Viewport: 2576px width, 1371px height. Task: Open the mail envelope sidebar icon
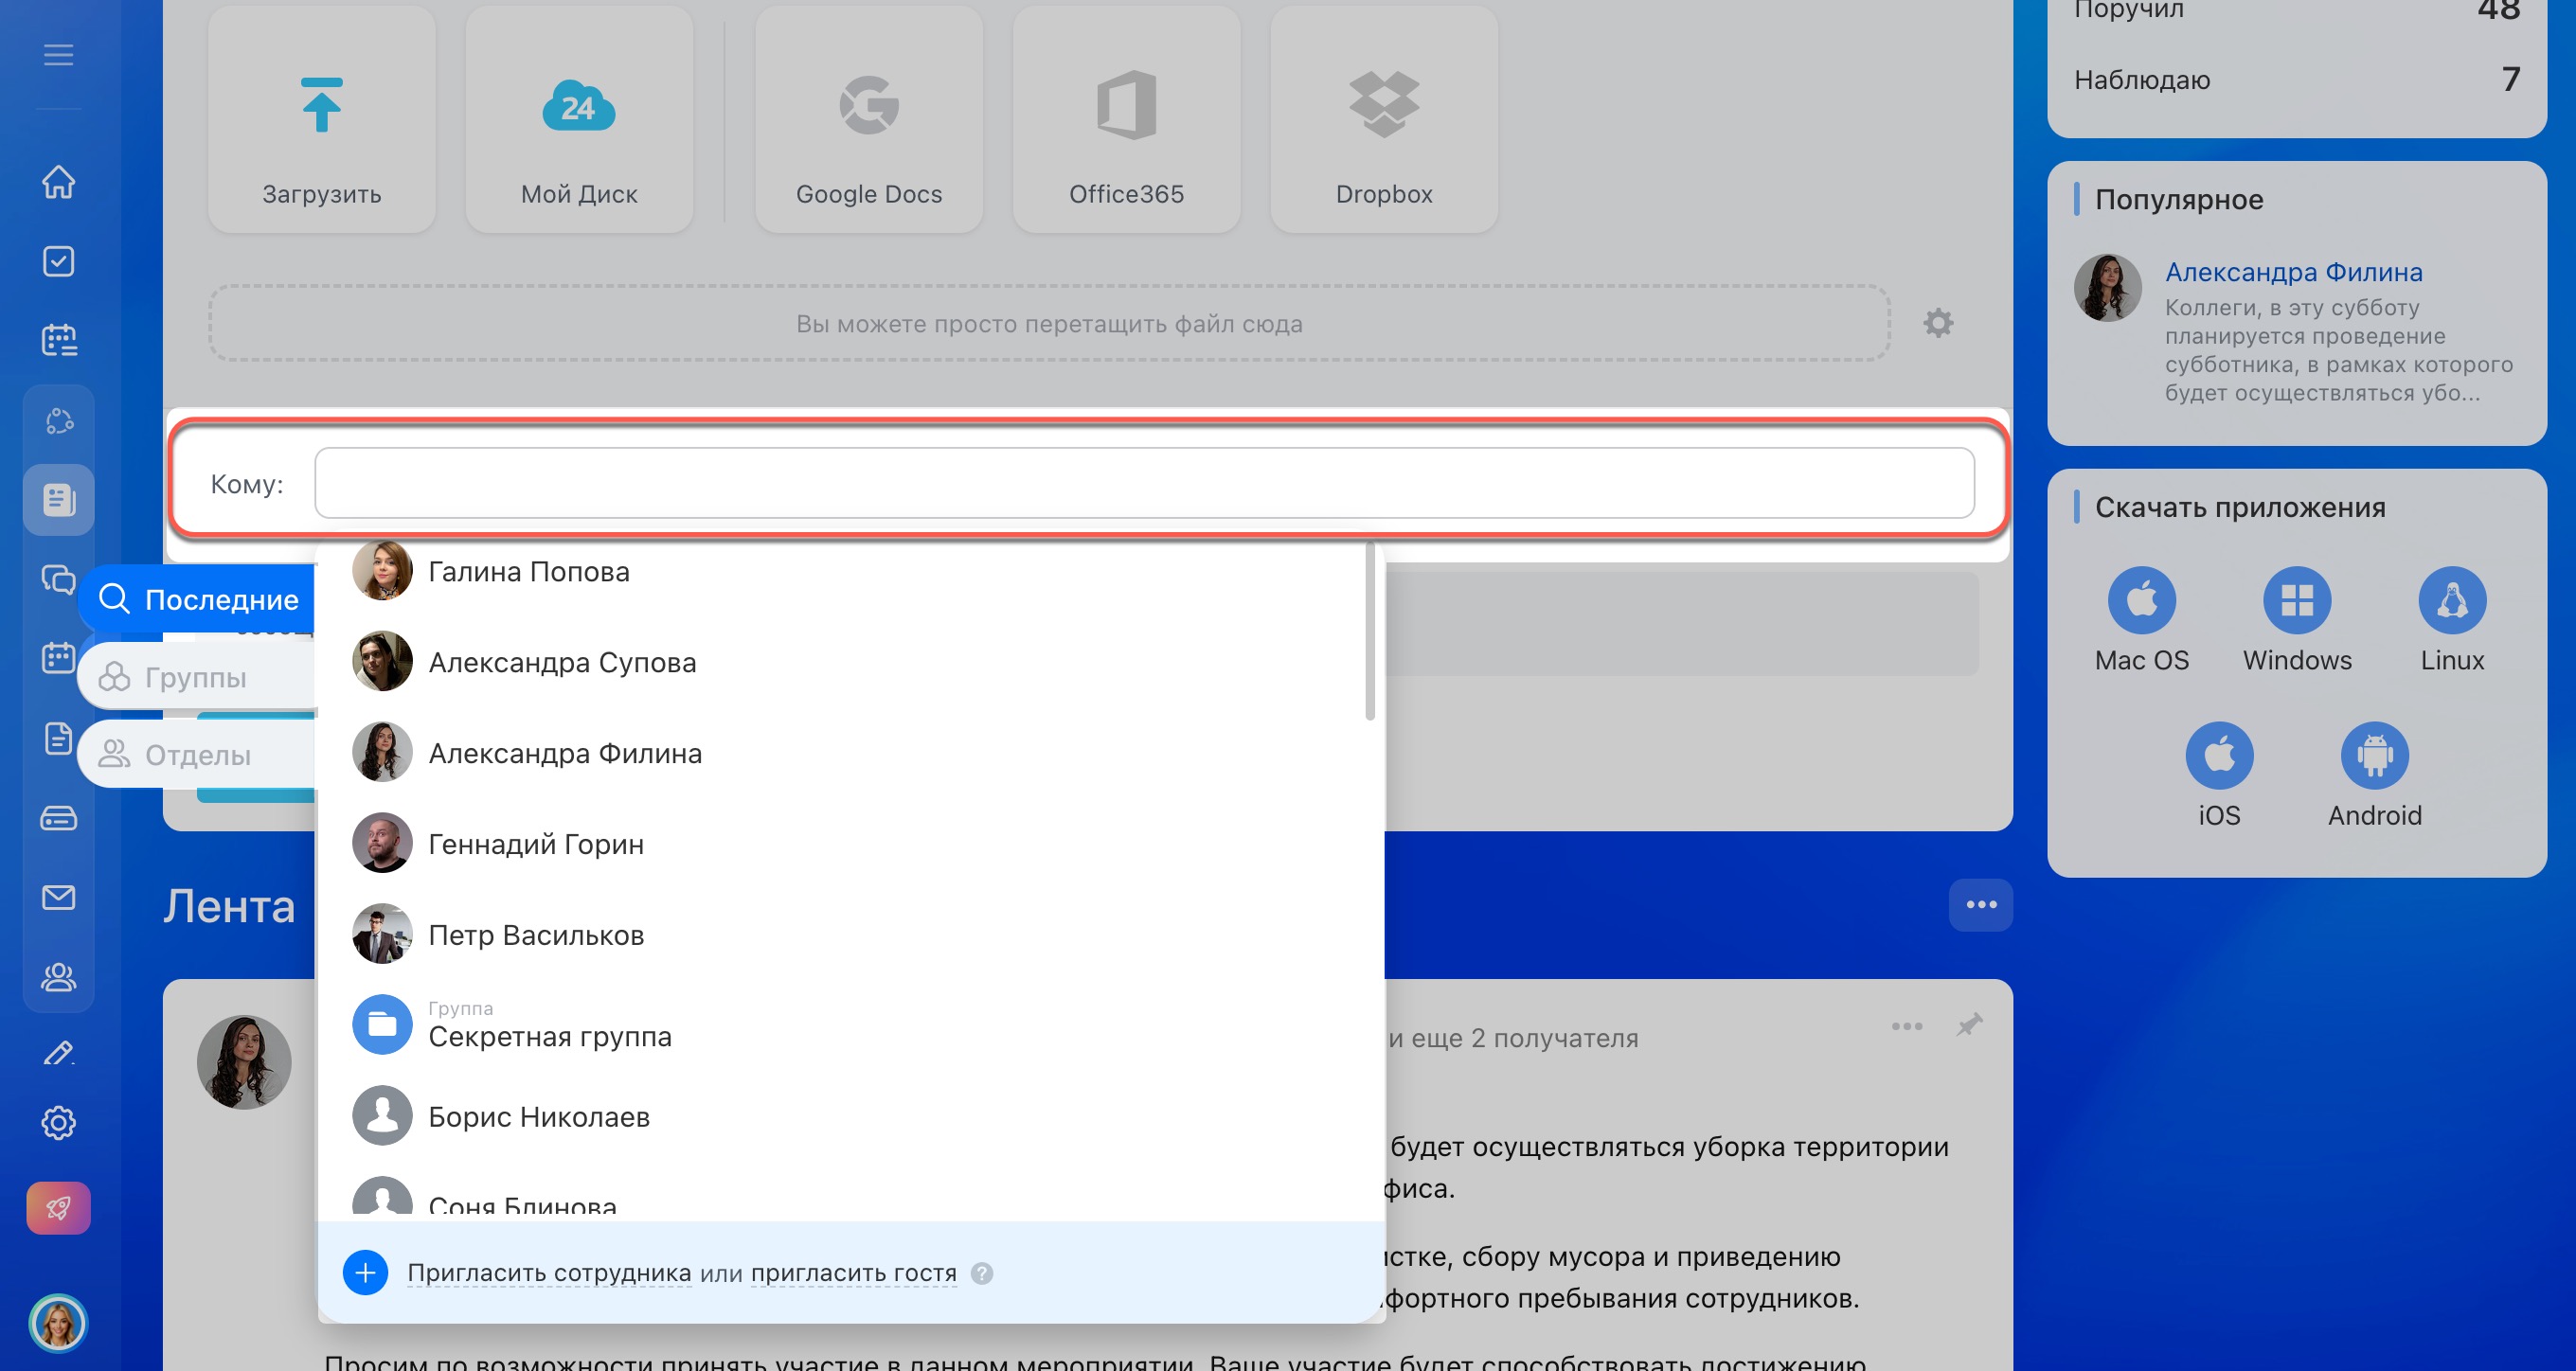coord(58,897)
